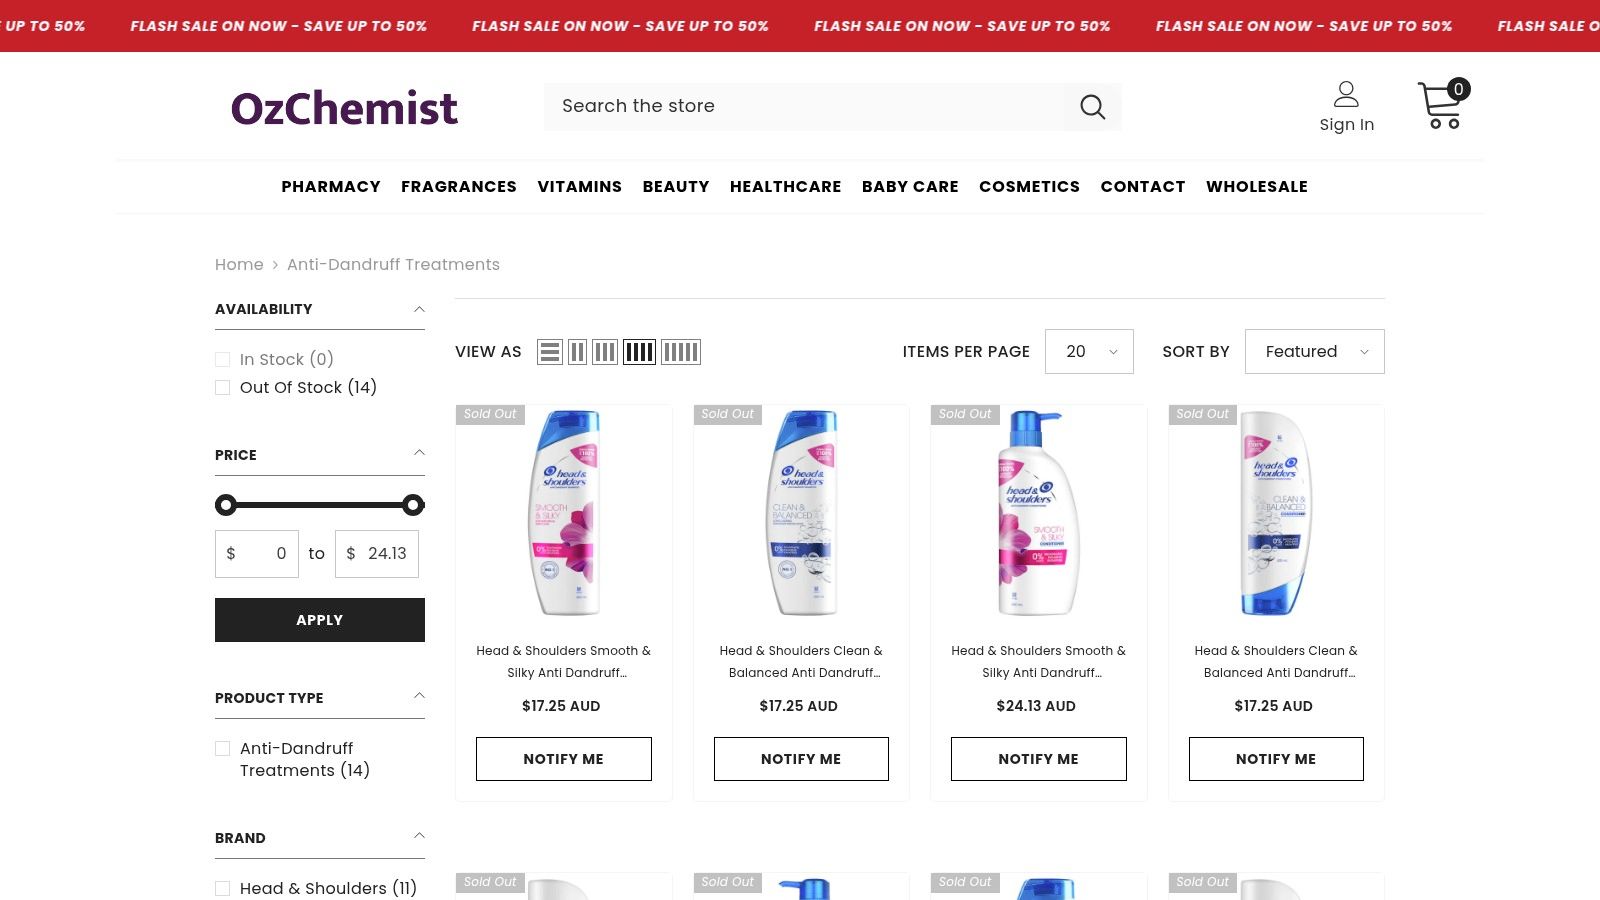The width and height of the screenshot is (1600, 900).
Task: Enable the Head & Shoulders brand filter
Action: [223, 889]
